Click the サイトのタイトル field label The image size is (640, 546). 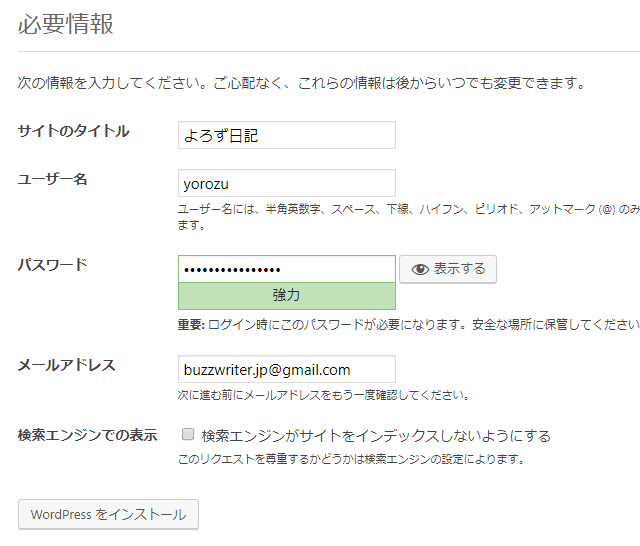click(x=74, y=131)
